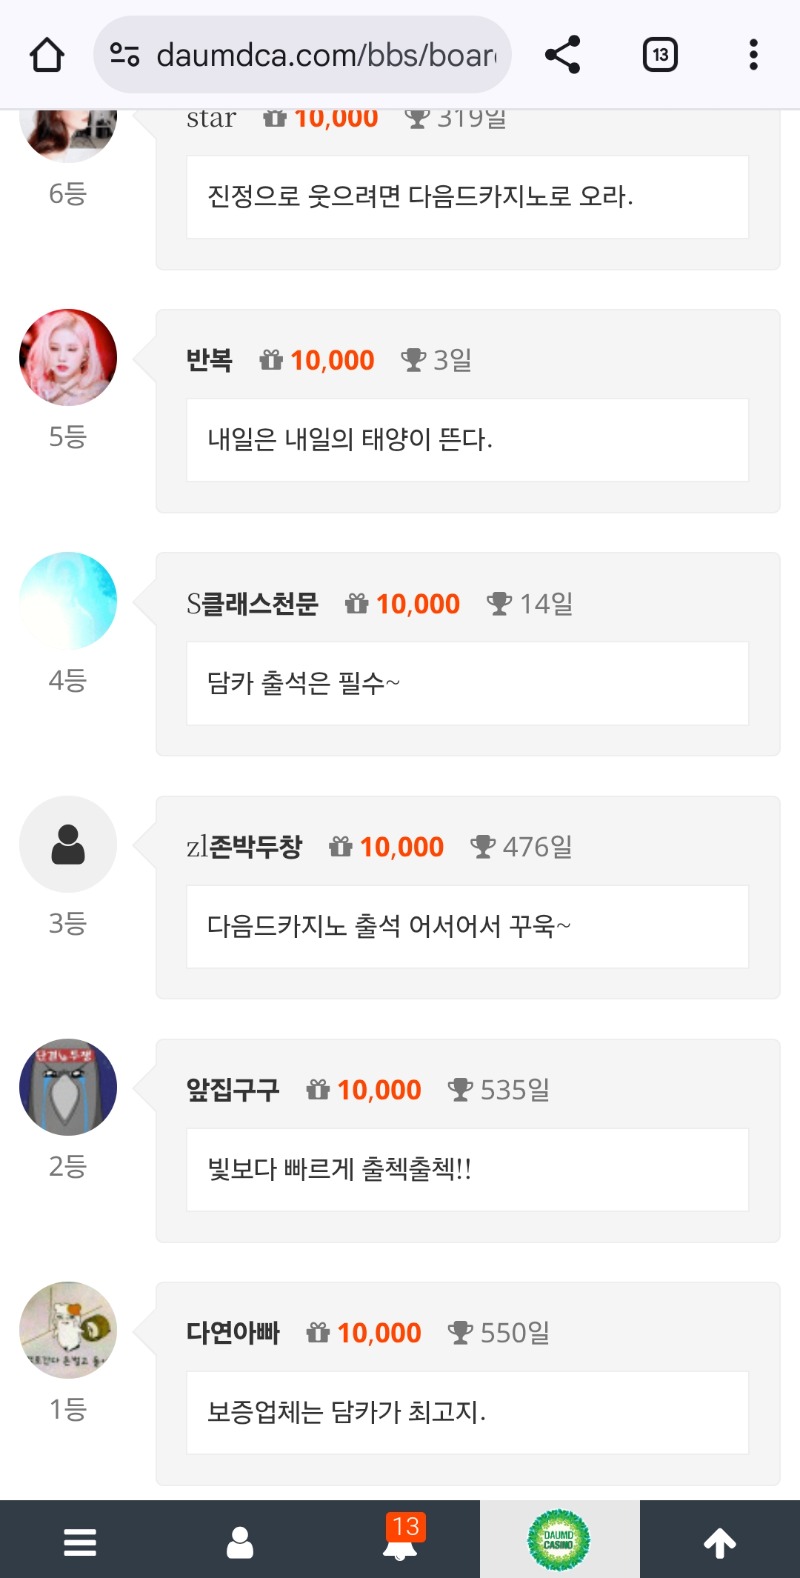The width and height of the screenshot is (800, 1578).
Task: Open notifications bell with 13 badge
Action: coord(401,1540)
